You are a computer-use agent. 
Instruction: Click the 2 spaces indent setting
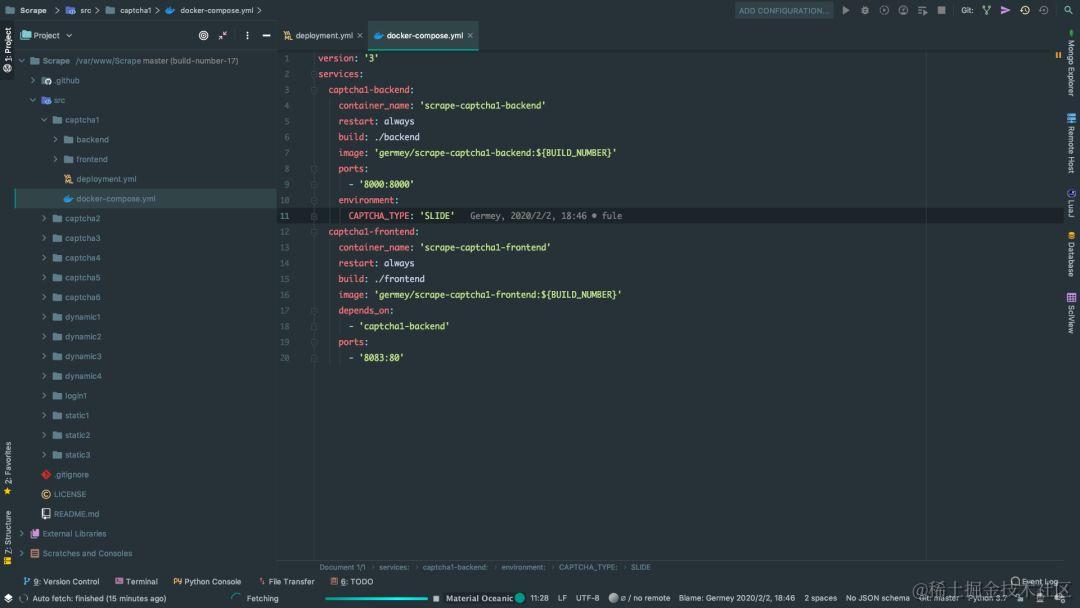820,598
